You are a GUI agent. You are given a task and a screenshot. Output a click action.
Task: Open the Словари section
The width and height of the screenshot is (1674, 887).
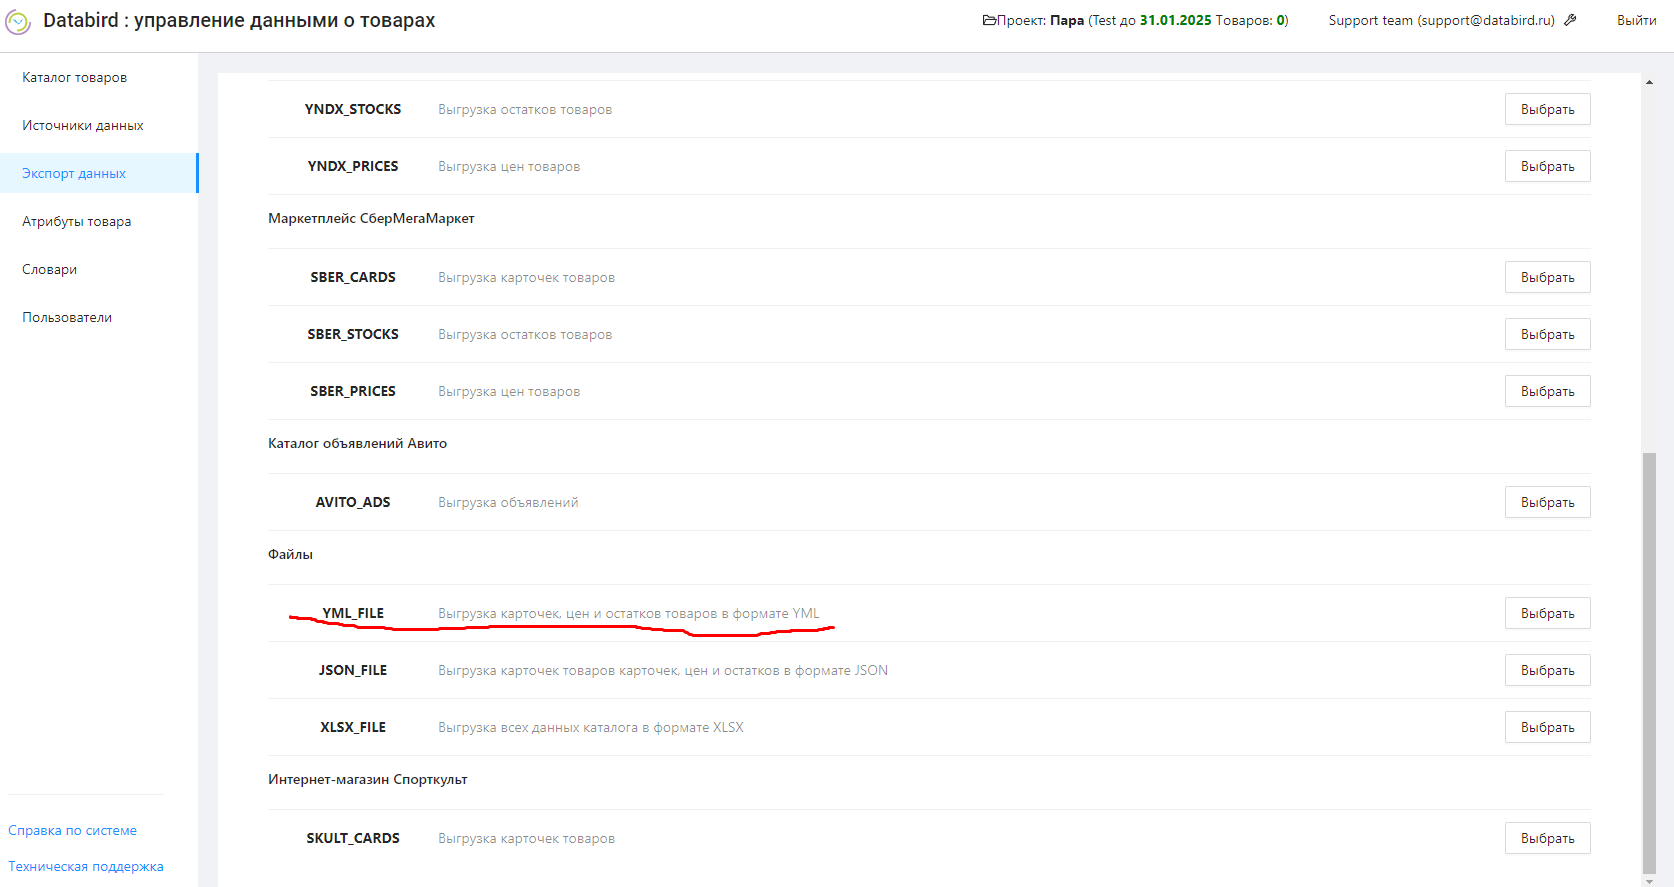click(x=50, y=269)
